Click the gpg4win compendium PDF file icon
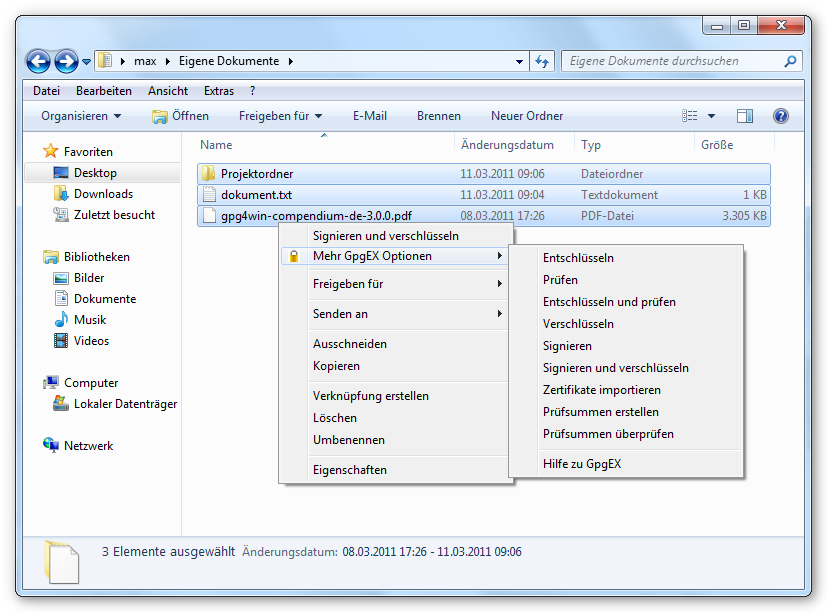The width and height of the screenshot is (827, 612). [208, 216]
